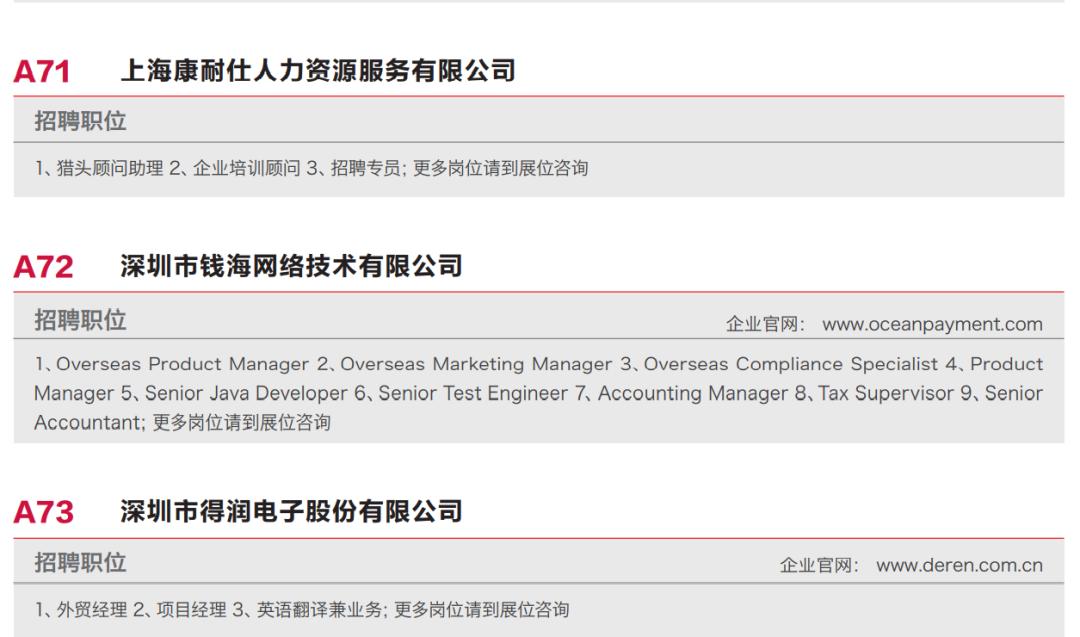Click 招聘职位 heading under booth A71
Screen dimensions: 1080x637
click(x=80, y=122)
